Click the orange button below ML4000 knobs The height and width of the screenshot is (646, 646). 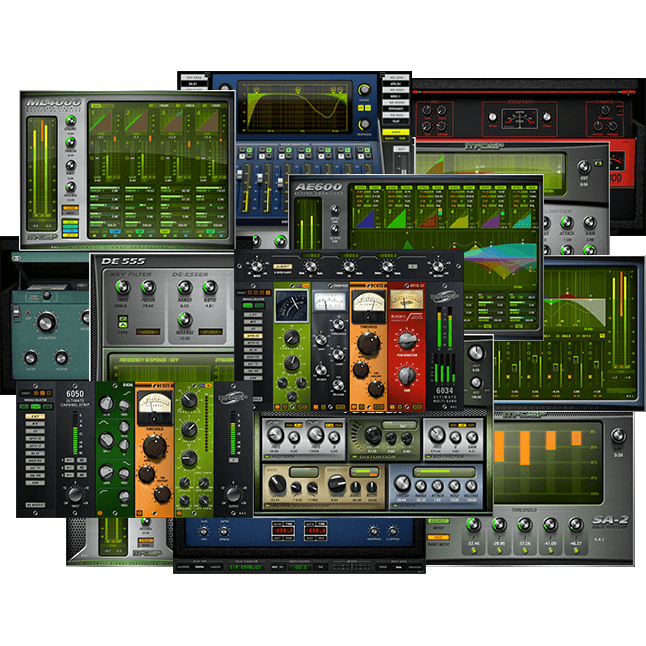pyautogui.click(x=70, y=208)
